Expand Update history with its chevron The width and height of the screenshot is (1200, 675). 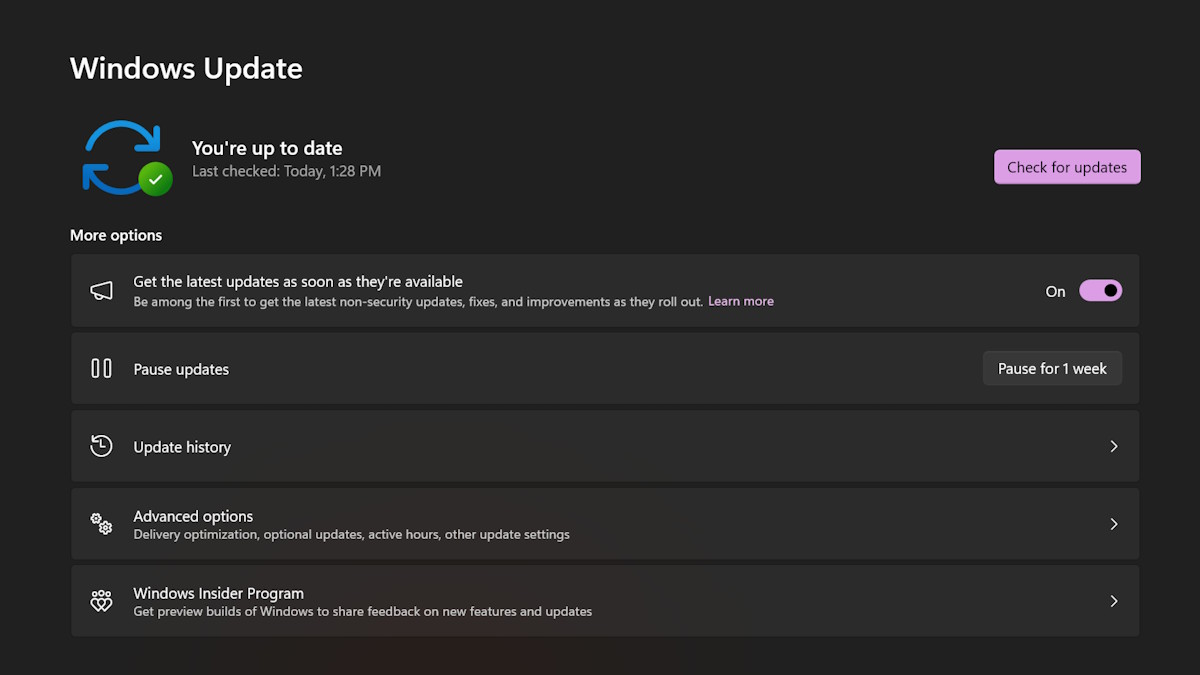pyautogui.click(x=1113, y=446)
